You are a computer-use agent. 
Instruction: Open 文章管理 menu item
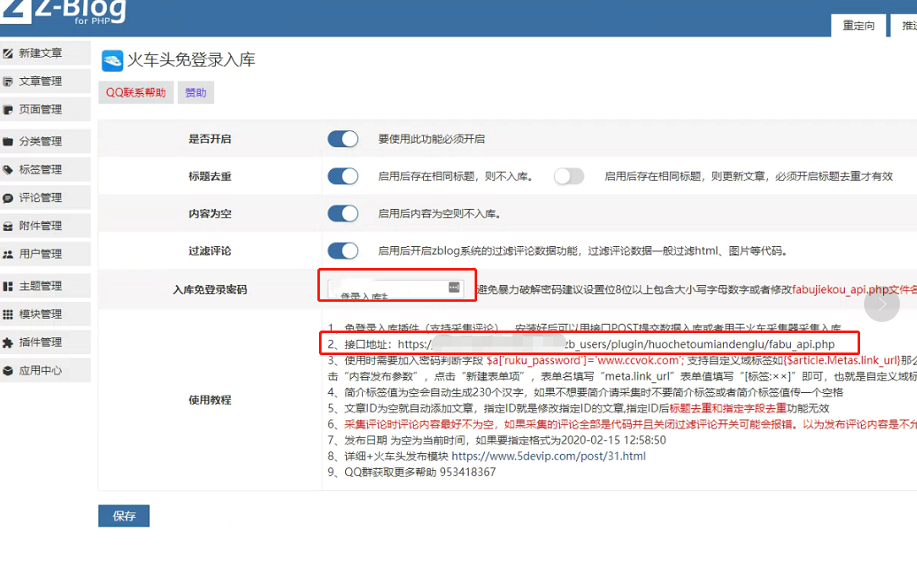coord(45,81)
